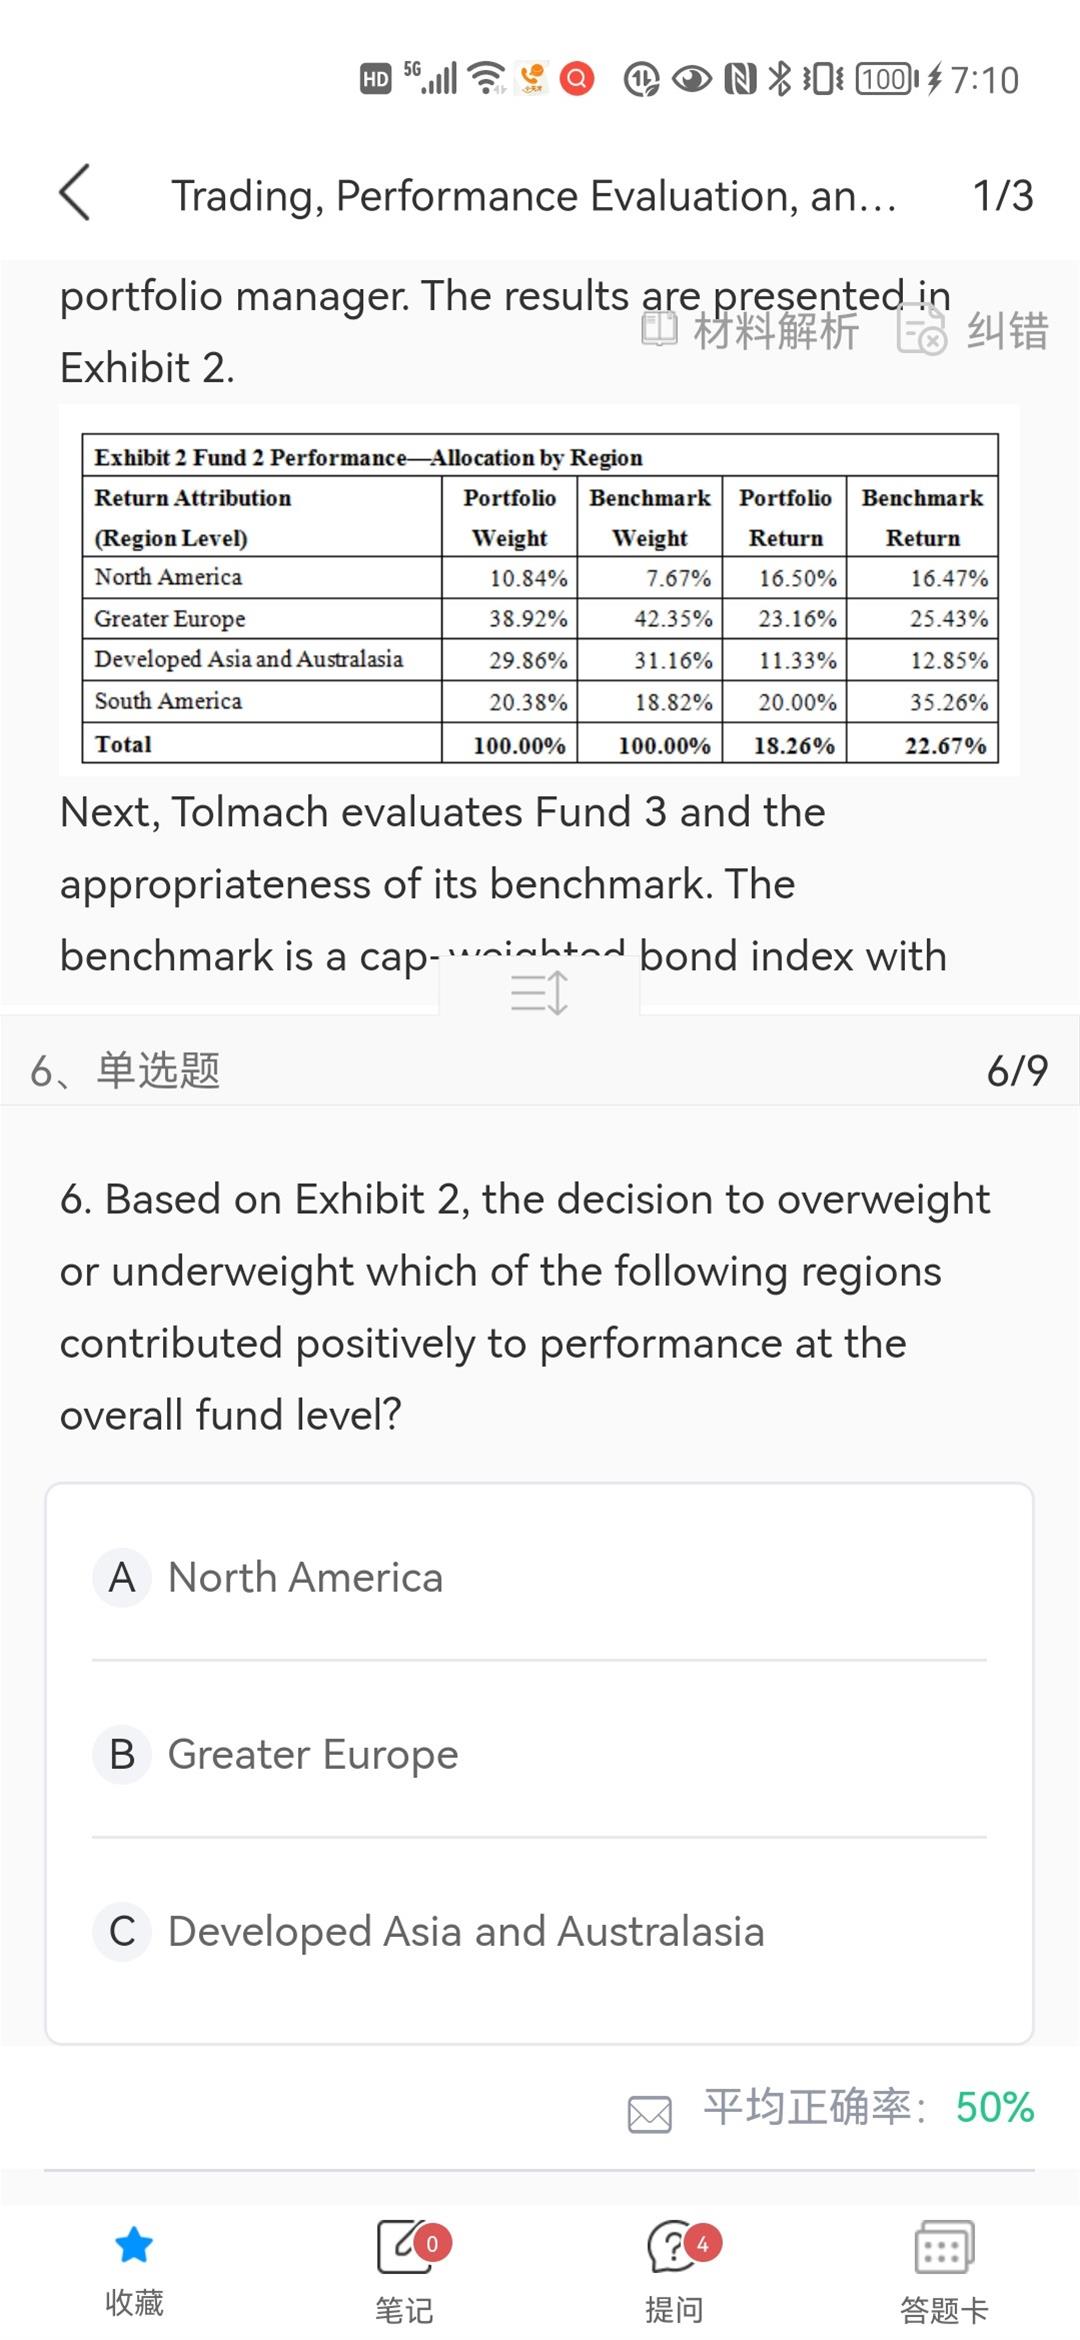Select option B Greater Europe
This screenshot has width=1080, height=2340.
(x=313, y=1754)
